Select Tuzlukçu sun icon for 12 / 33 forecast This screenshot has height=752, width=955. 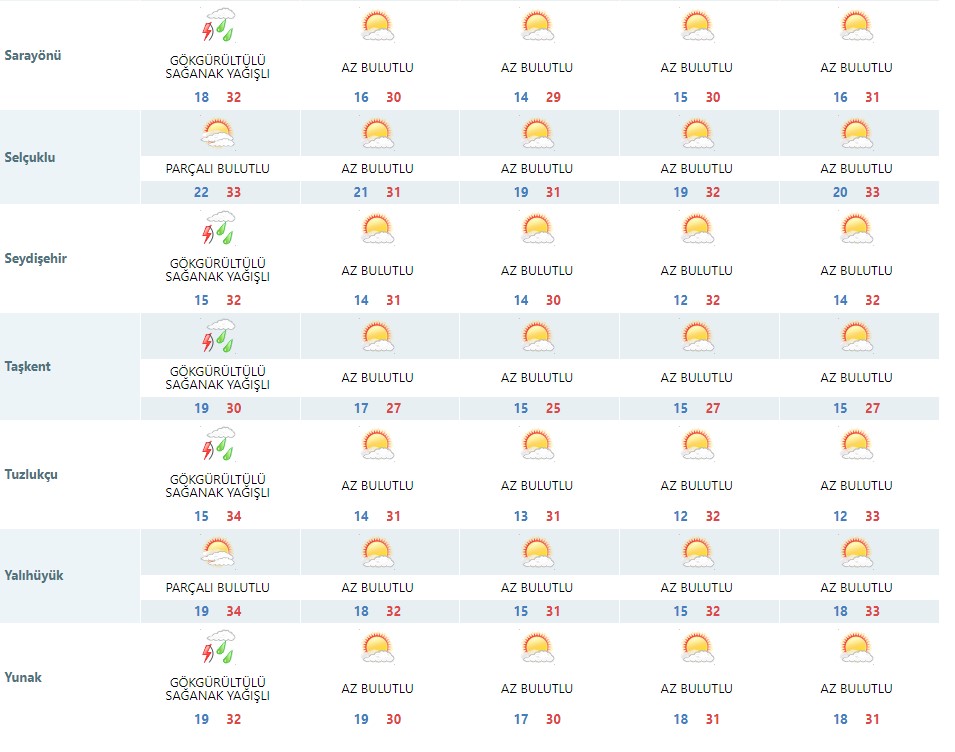(x=856, y=445)
